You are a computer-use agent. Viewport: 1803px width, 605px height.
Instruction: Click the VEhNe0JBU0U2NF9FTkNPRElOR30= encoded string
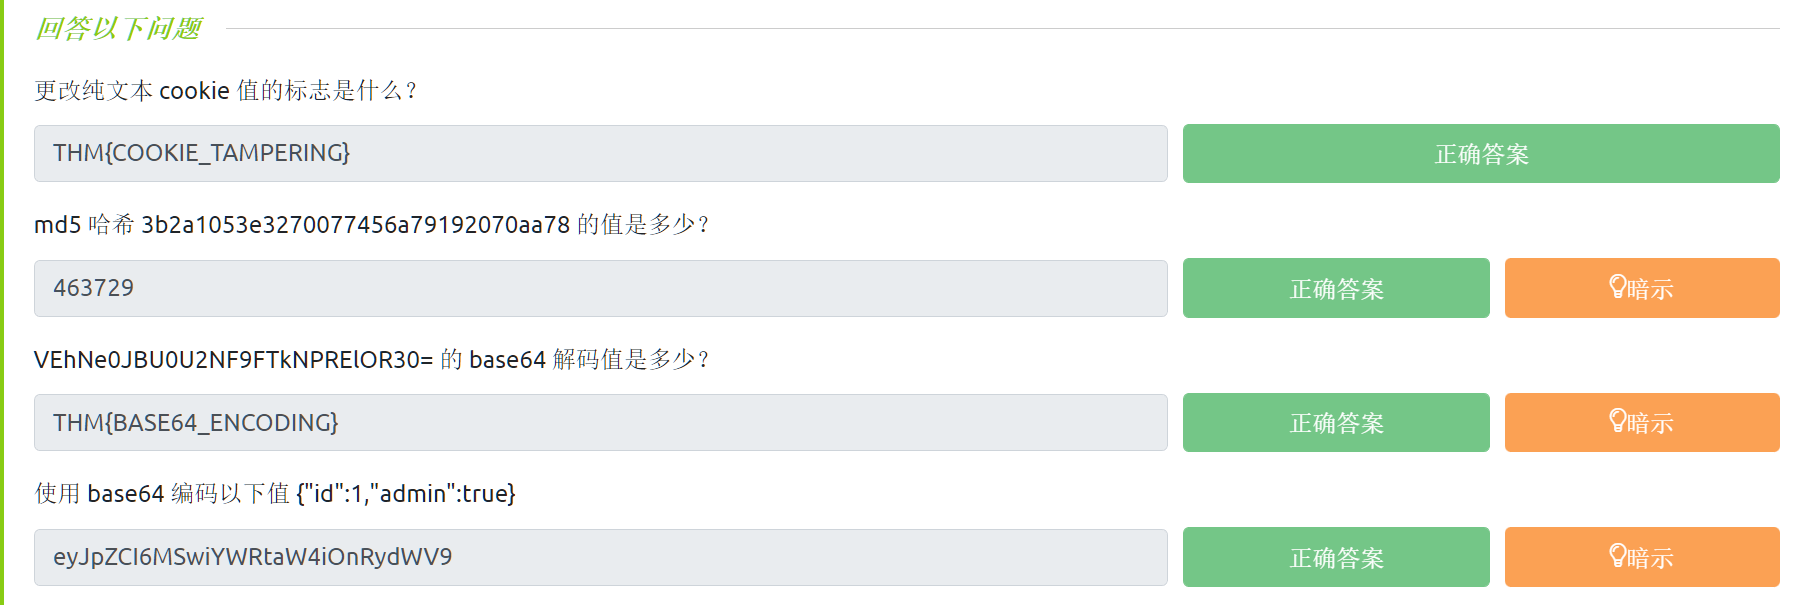coord(233,360)
